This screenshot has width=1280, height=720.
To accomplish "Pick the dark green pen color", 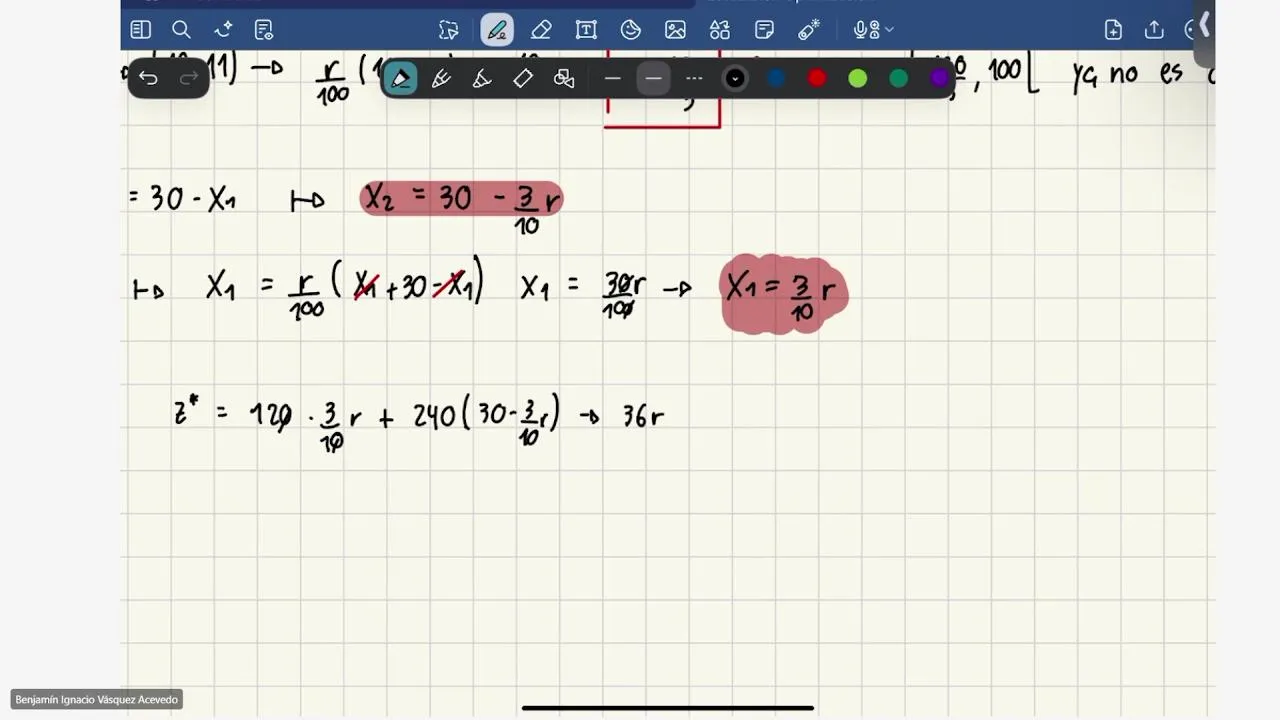I will click(899, 78).
